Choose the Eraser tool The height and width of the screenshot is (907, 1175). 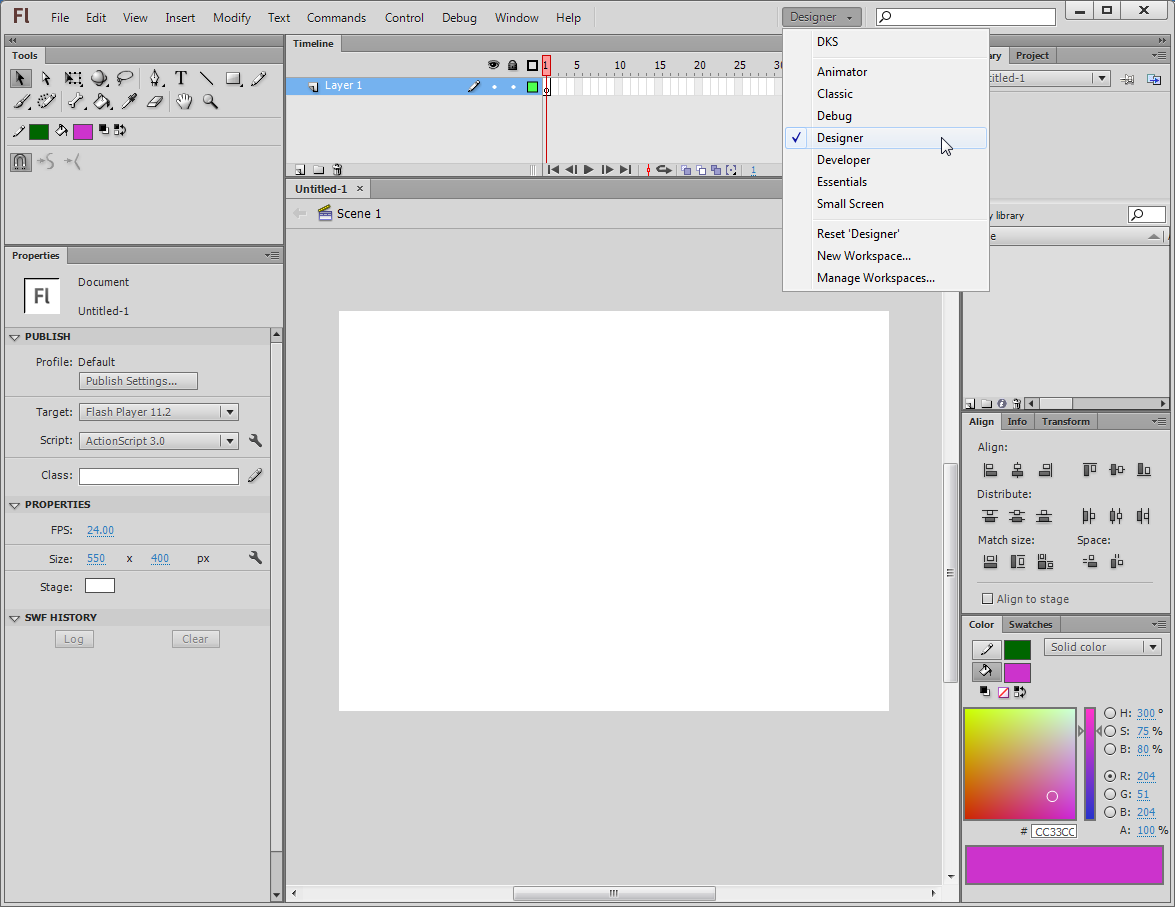coord(154,101)
